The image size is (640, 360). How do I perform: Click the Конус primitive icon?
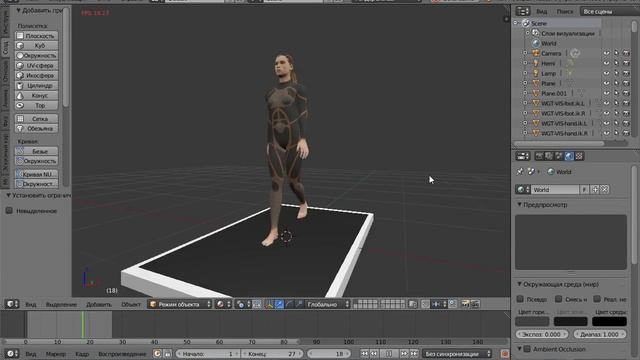tap(20, 96)
